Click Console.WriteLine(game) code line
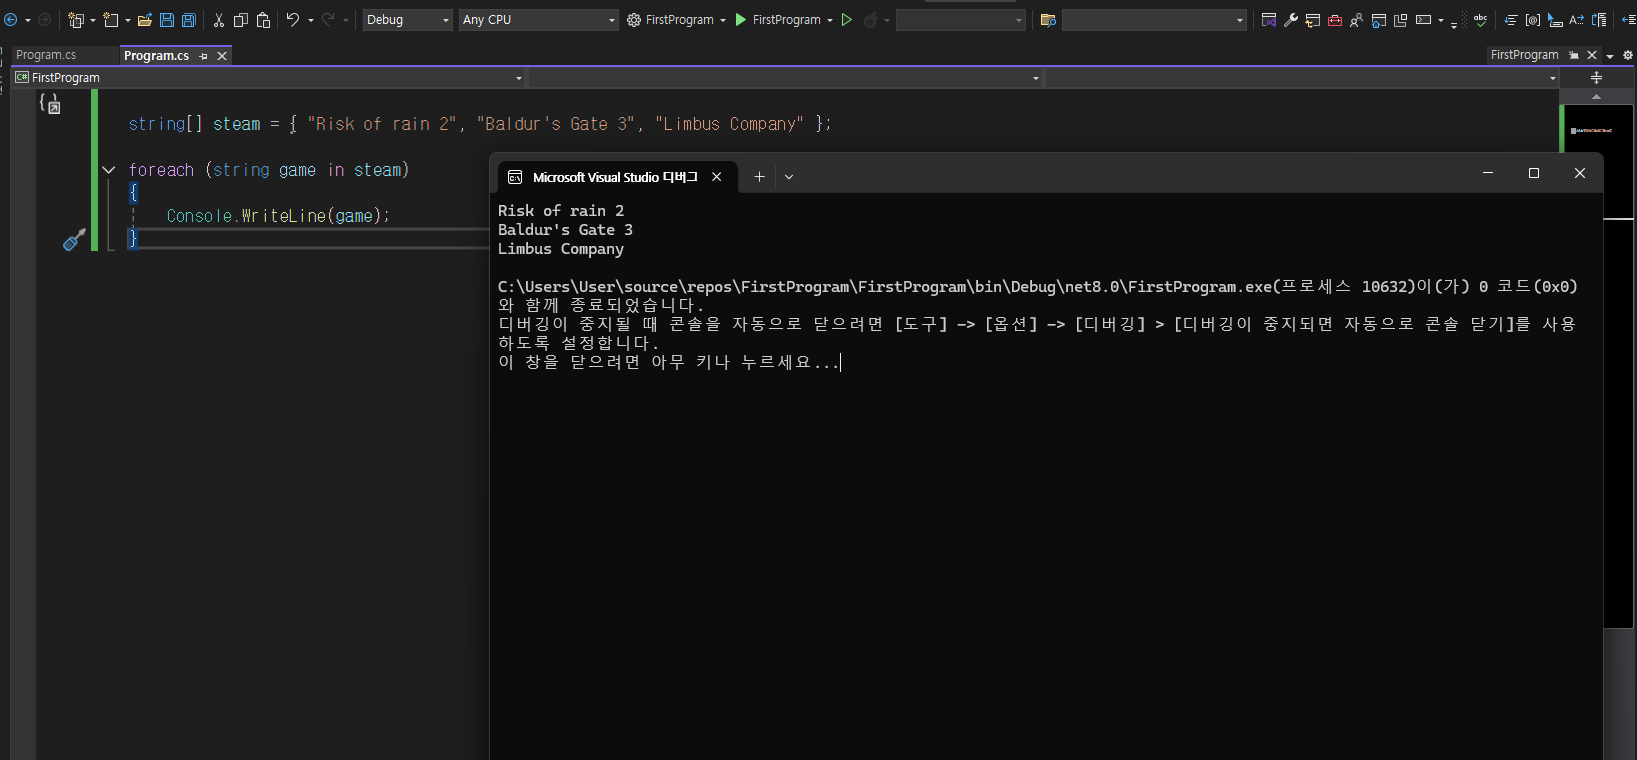This screenshot has height=760, width=1637. pyautogui.click(x=278, y=216)
